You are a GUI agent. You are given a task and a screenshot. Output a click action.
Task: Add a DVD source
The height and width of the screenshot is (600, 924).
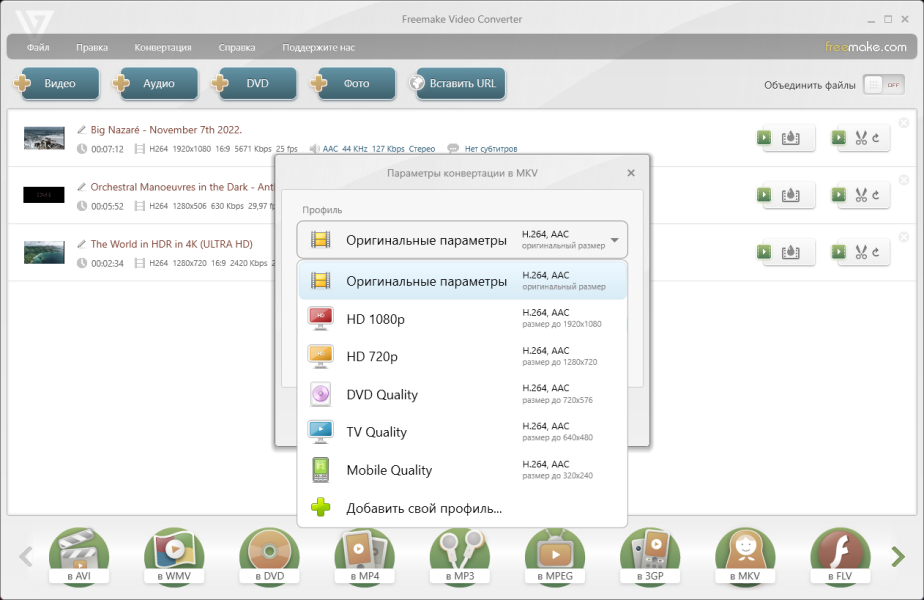tap(255, 84)
